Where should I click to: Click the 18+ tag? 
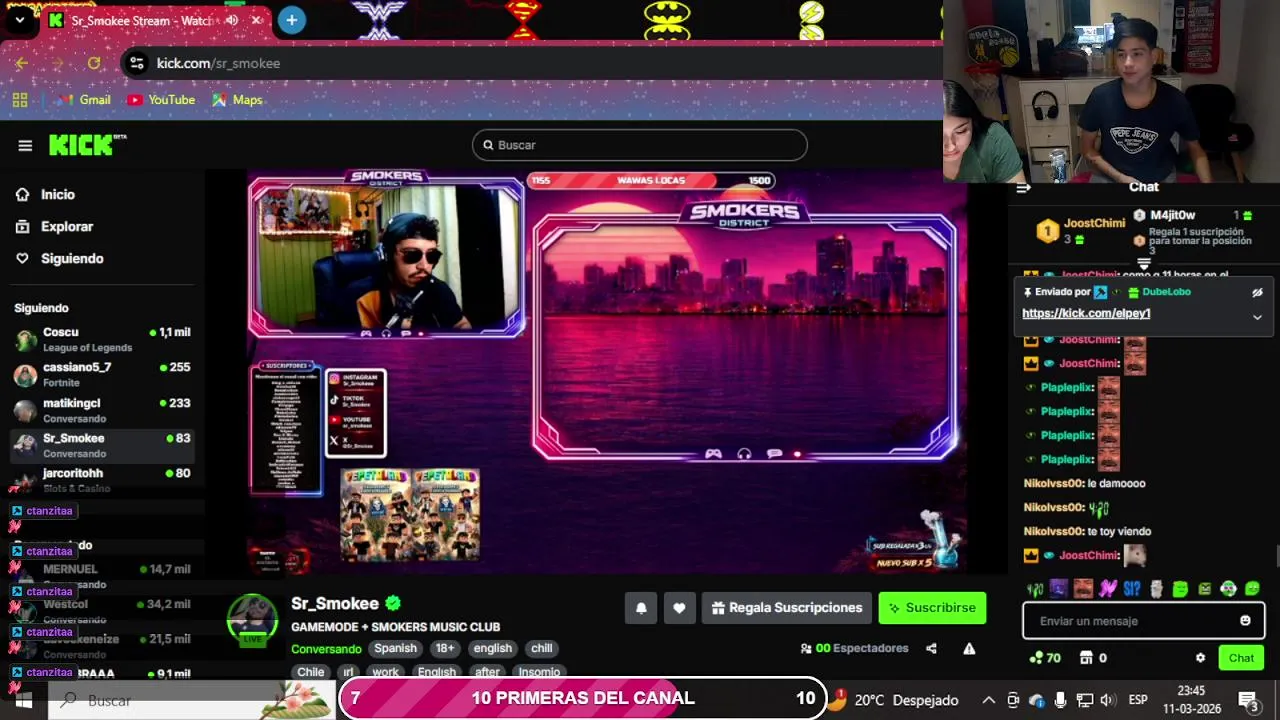coord(444,648)
